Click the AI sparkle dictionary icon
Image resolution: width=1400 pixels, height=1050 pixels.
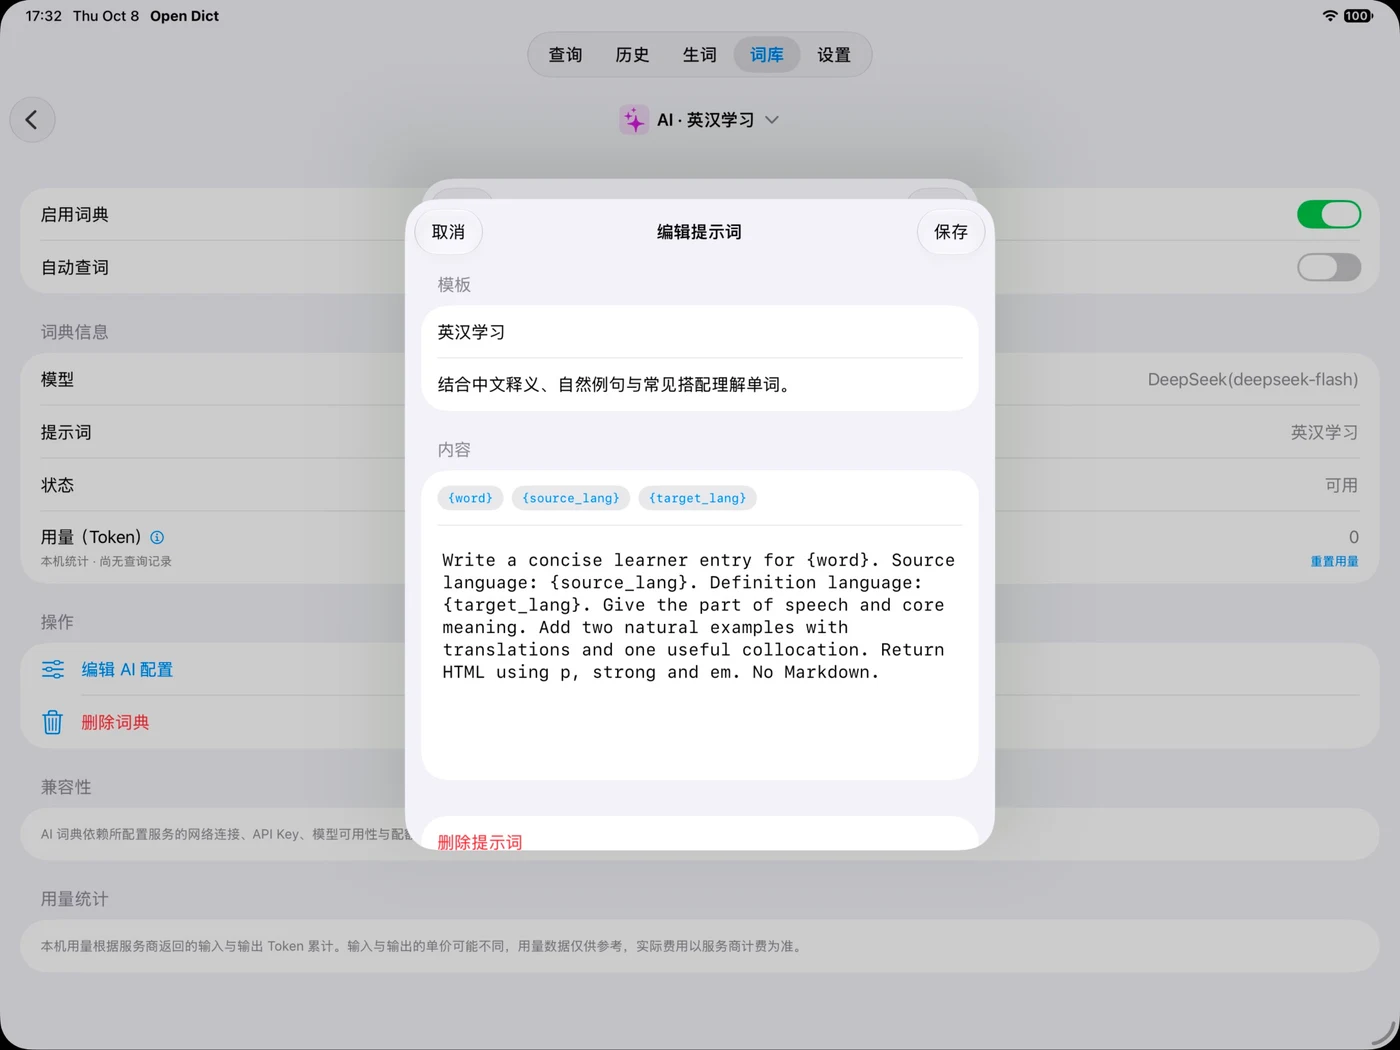tap(634, 120)
